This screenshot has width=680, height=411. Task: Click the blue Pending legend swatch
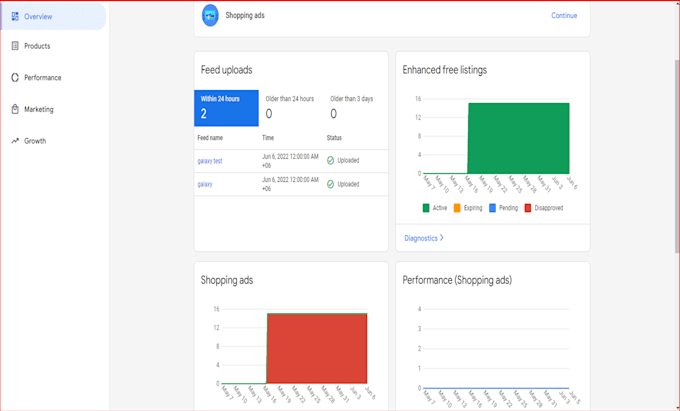pos(492,208)
